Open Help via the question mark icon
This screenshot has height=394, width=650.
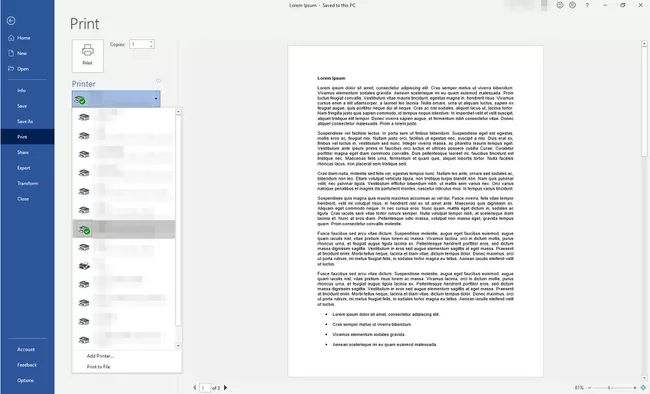pyautogui.click(x=587, y=5)
